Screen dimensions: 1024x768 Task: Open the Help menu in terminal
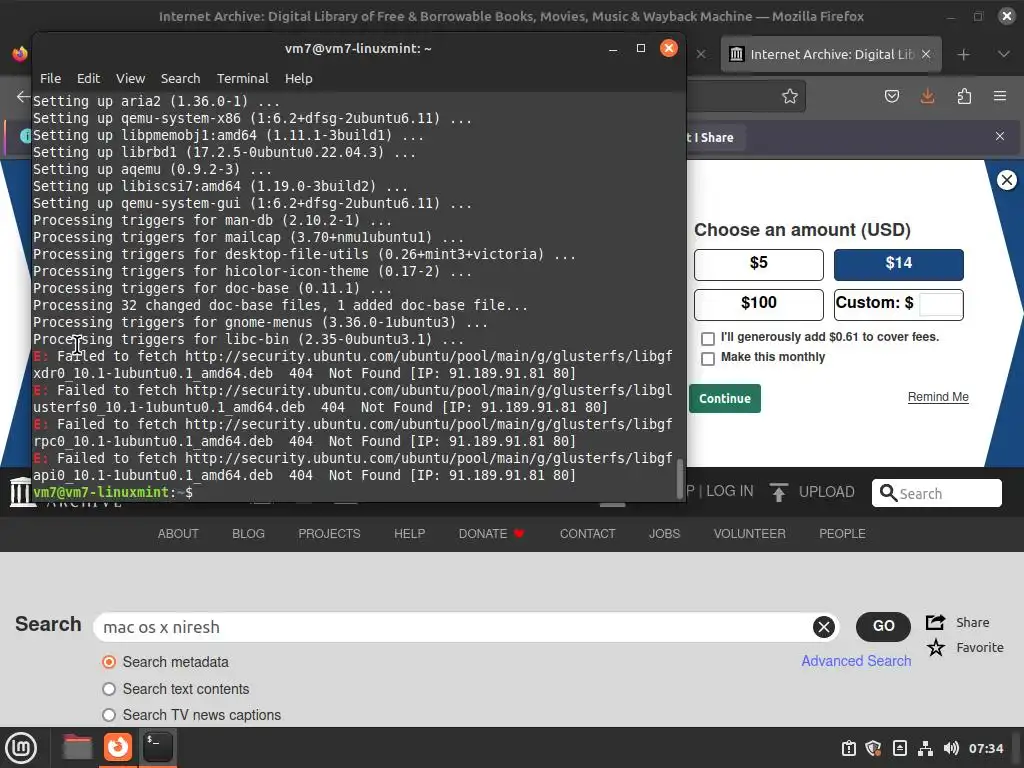[x=298, y=78]
